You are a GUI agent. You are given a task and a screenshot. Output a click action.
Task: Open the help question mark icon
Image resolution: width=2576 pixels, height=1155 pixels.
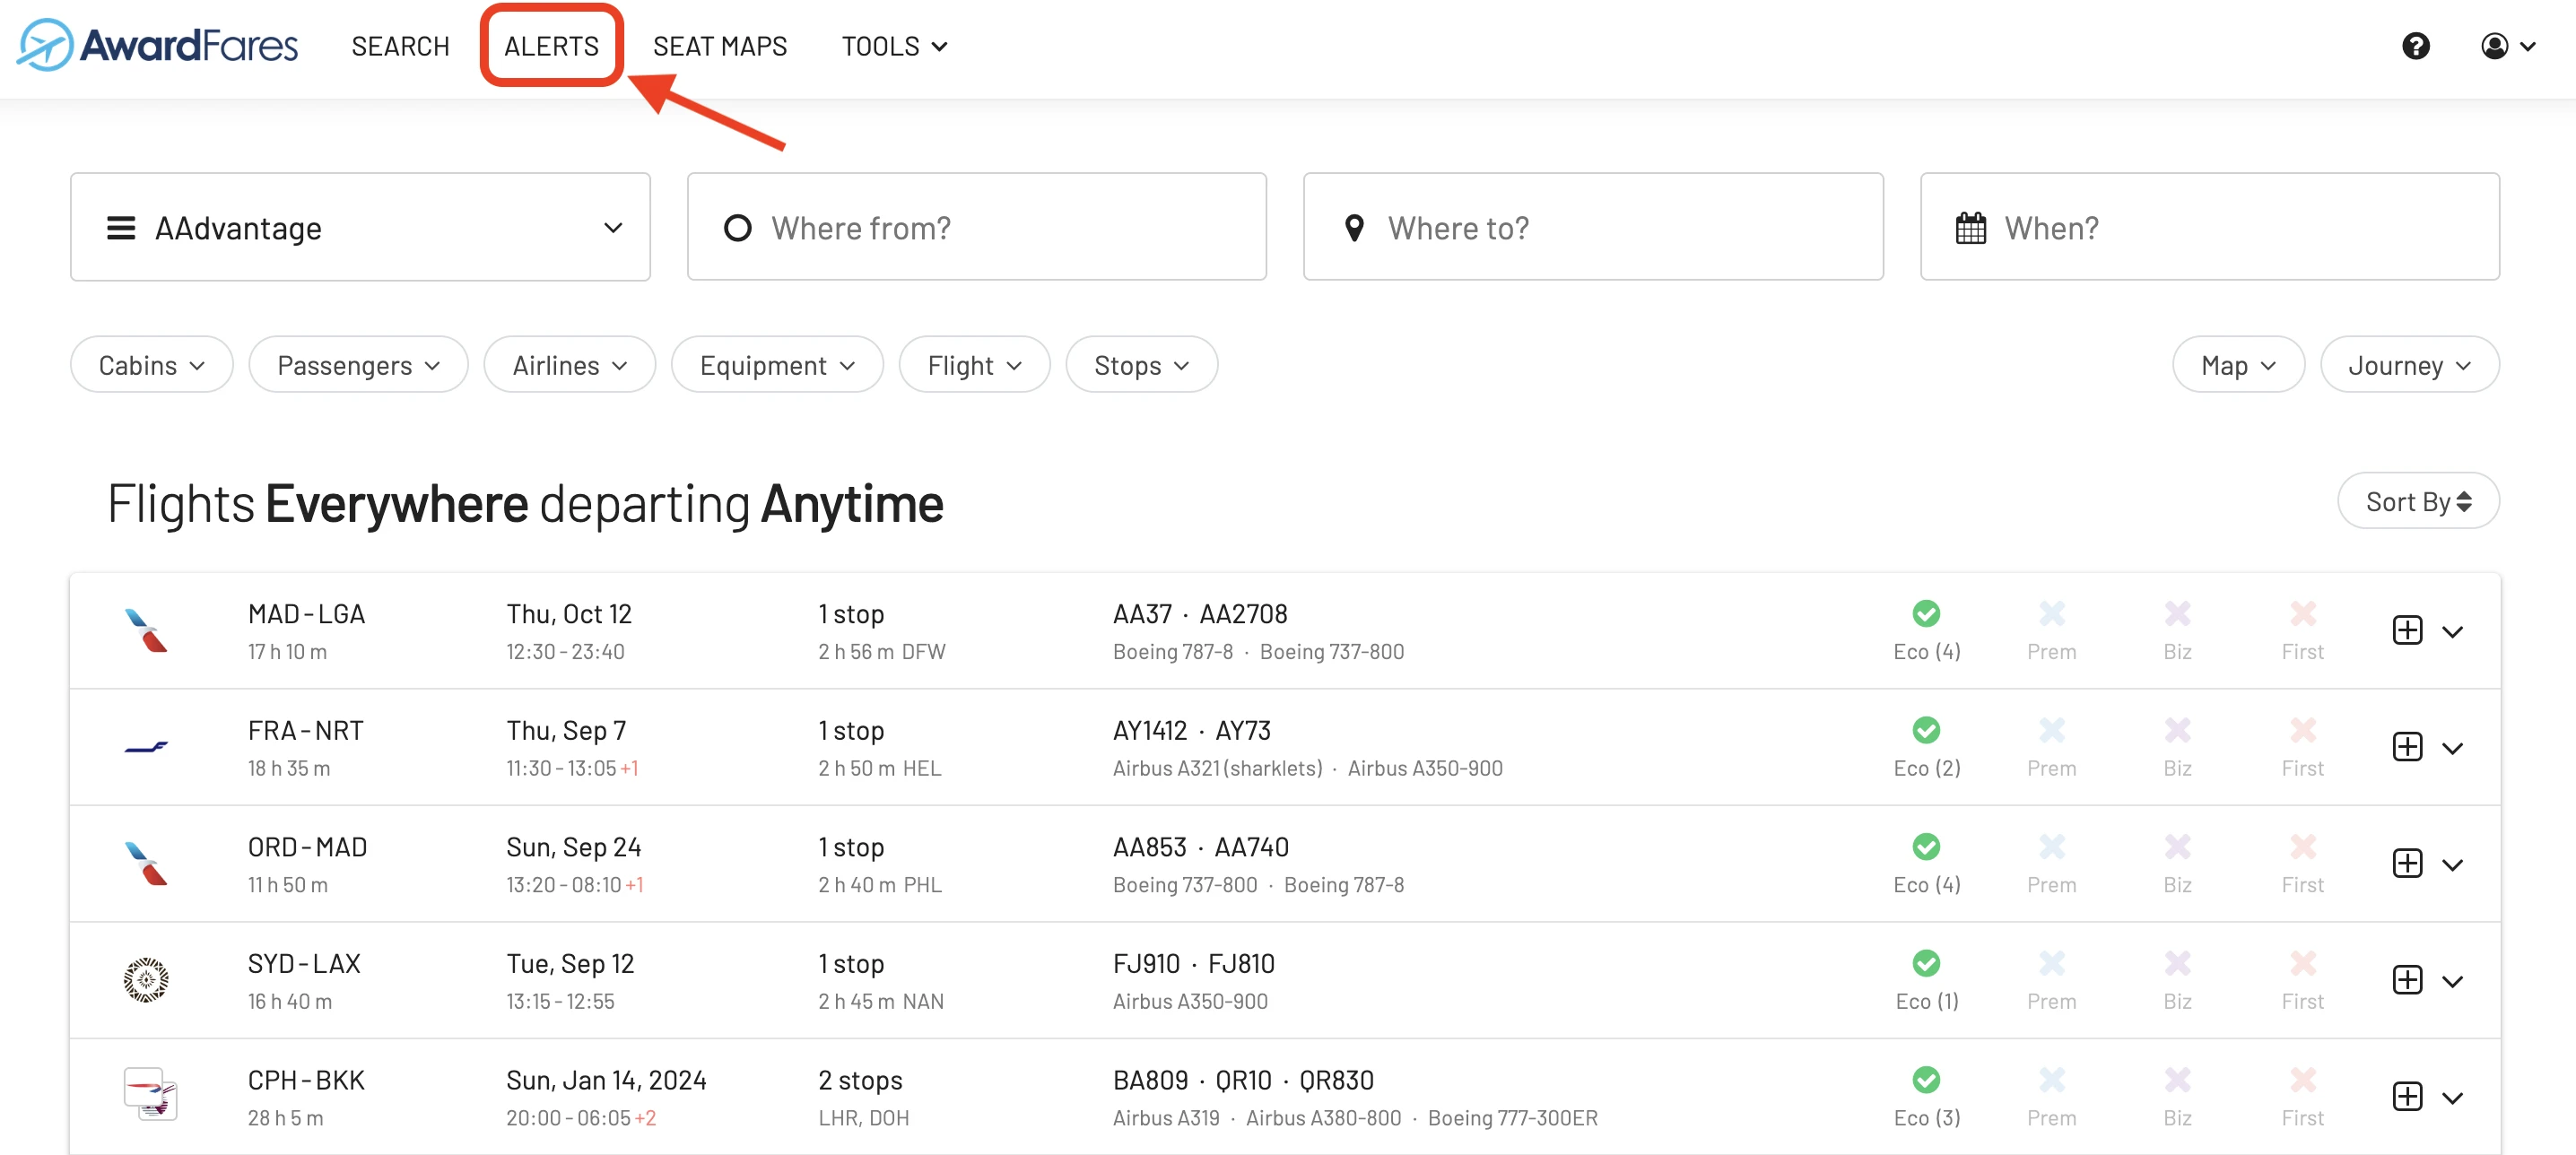(2416, 46)
